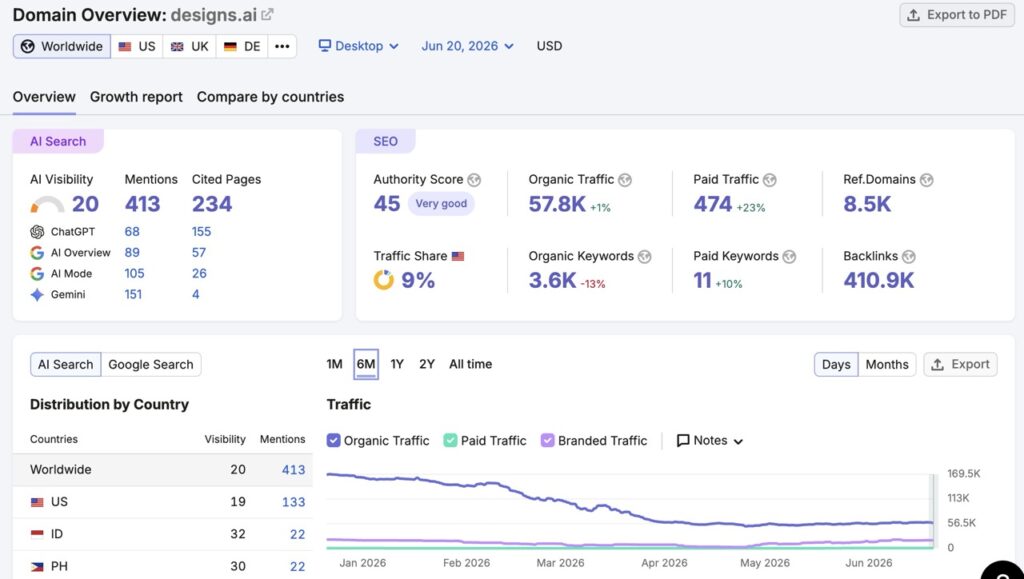This screenshot has height=579, width=1024.
Task: Click globe icon next to Paid Traffic
Action: (x=770, y=180)
